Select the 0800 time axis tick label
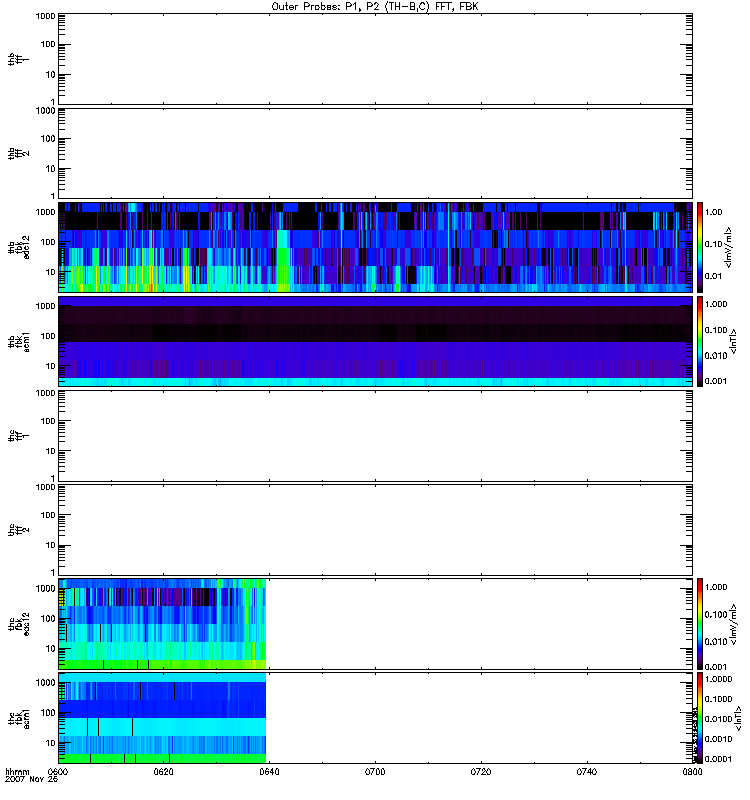750x800 pixels. pyautogui.click(x=689, y=773)
